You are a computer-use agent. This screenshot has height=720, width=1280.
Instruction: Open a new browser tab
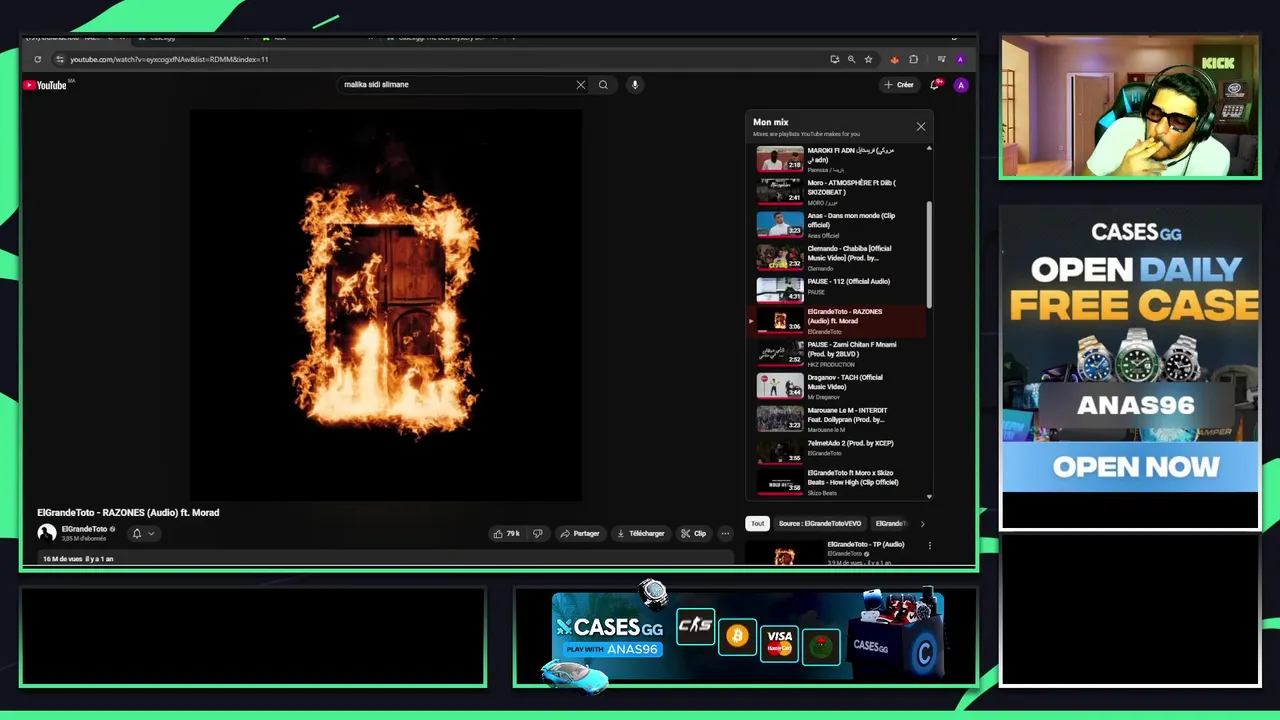click(x=514, y=38)
